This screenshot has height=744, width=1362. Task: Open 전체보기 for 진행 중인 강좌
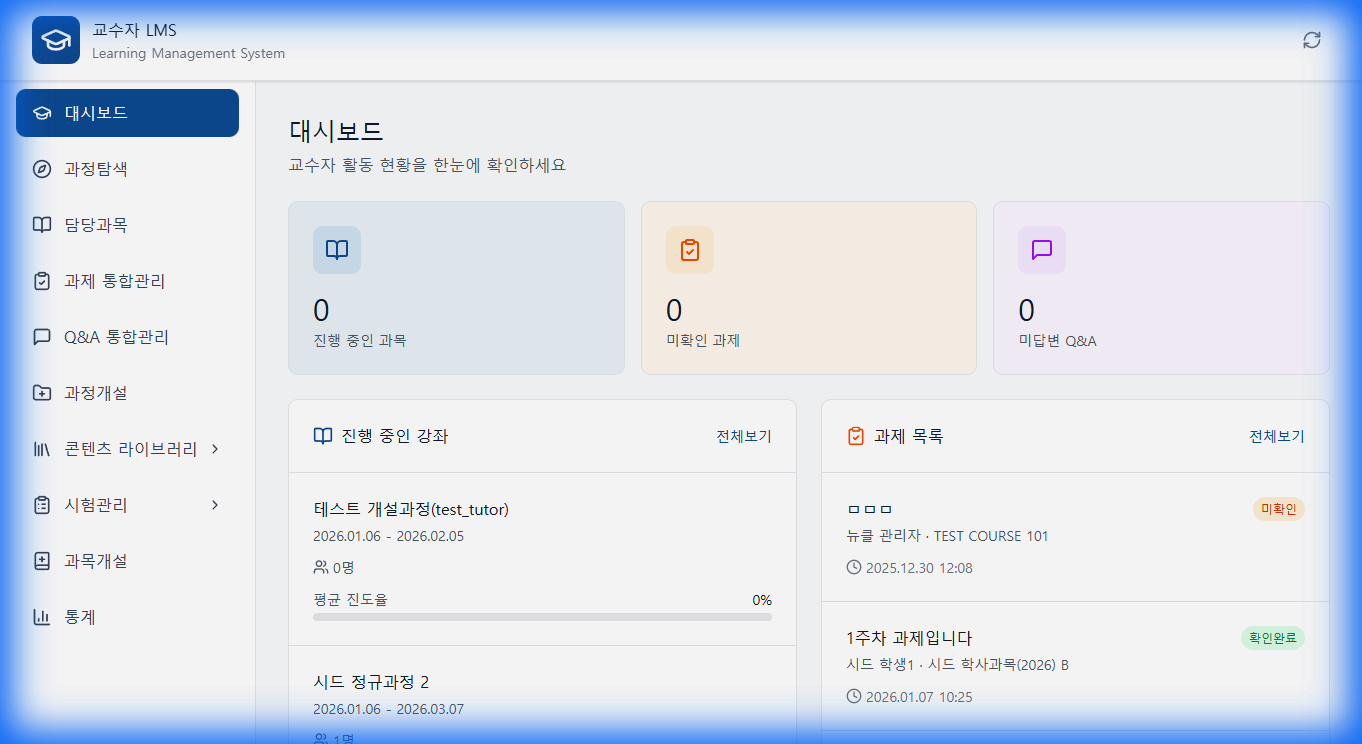[743, 435]
